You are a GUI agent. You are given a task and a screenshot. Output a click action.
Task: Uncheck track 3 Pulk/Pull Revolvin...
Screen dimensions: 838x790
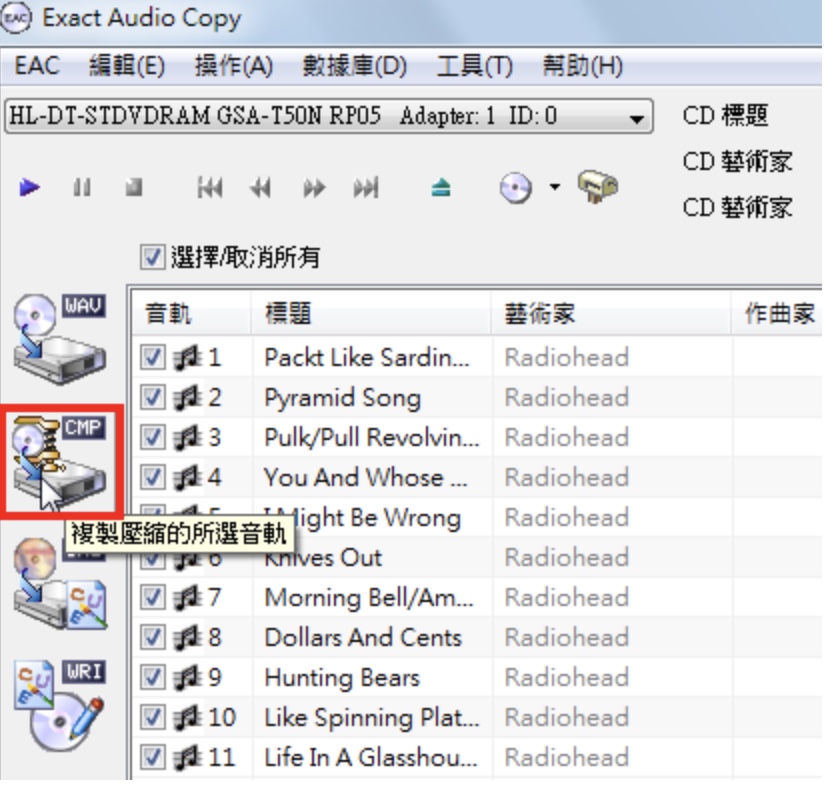152,437
